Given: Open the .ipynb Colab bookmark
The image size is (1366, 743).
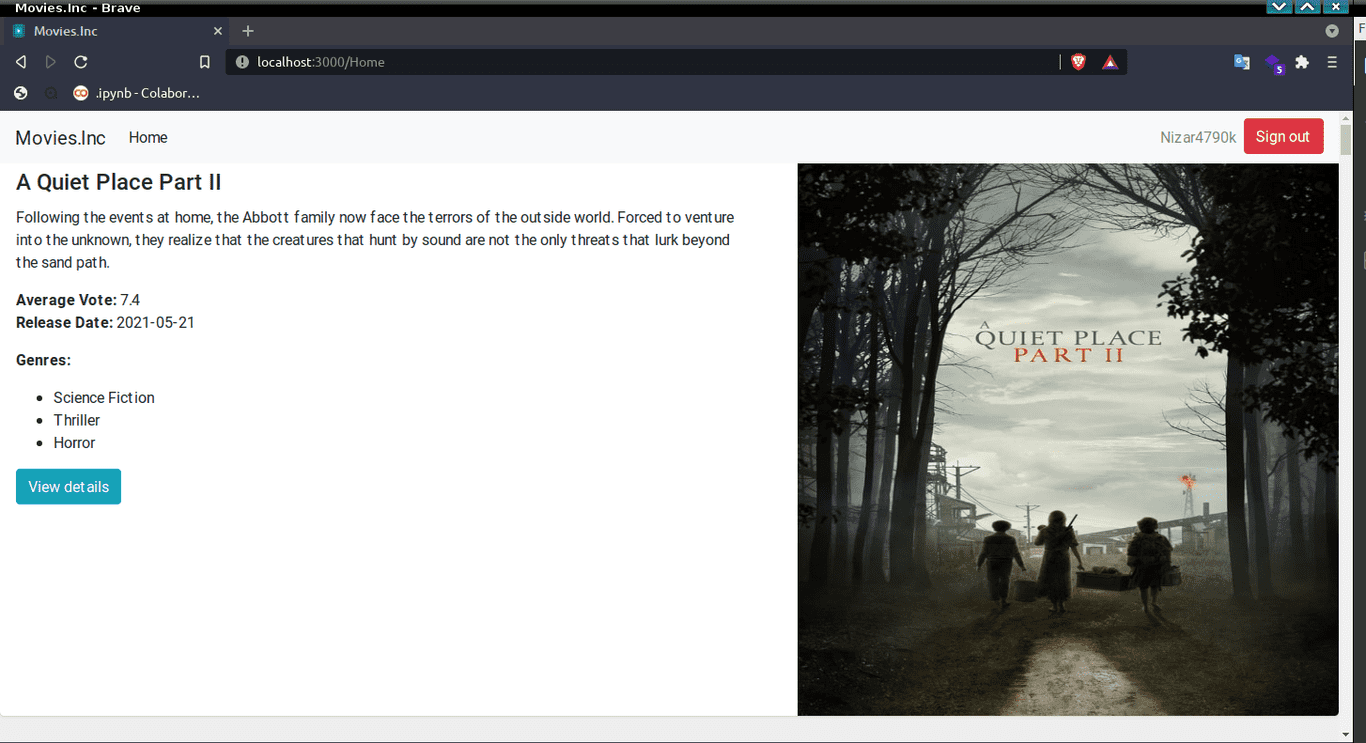Looking at the screenshot, I should coord(137,93).
